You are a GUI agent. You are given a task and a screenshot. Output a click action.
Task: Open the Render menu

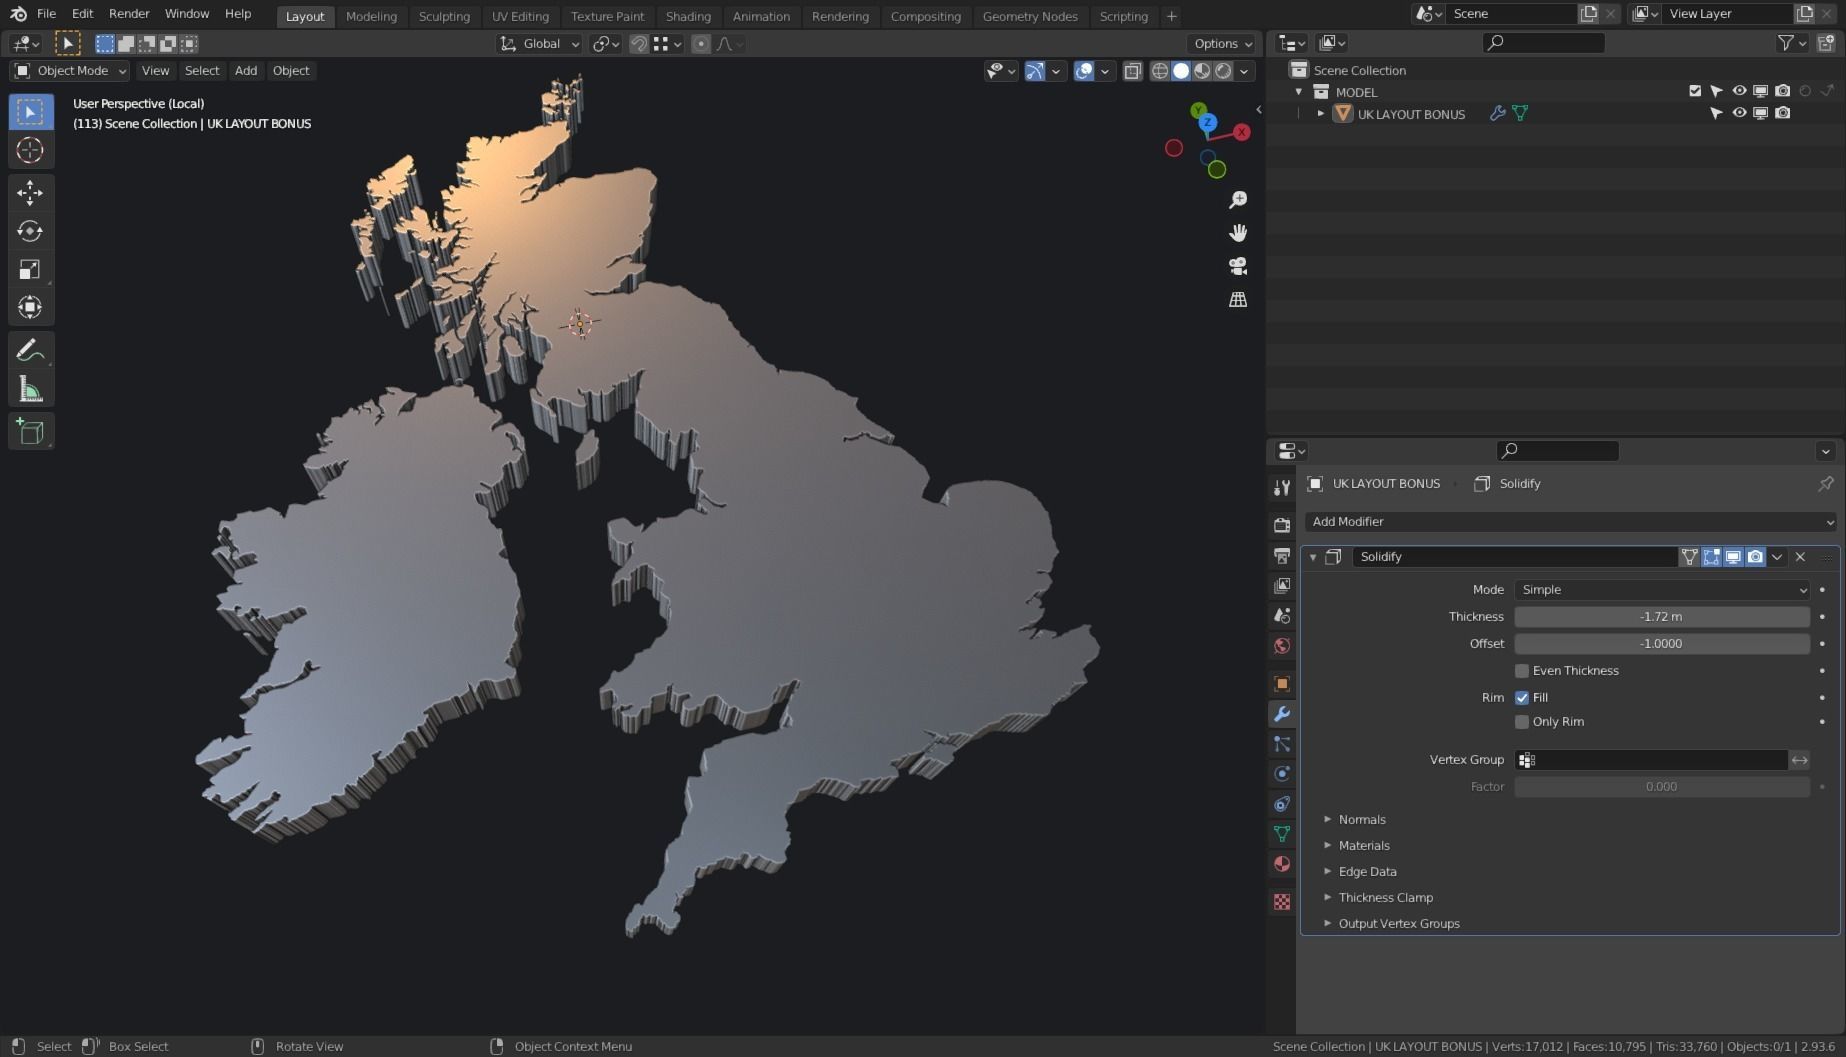click(x=129, y=14)
